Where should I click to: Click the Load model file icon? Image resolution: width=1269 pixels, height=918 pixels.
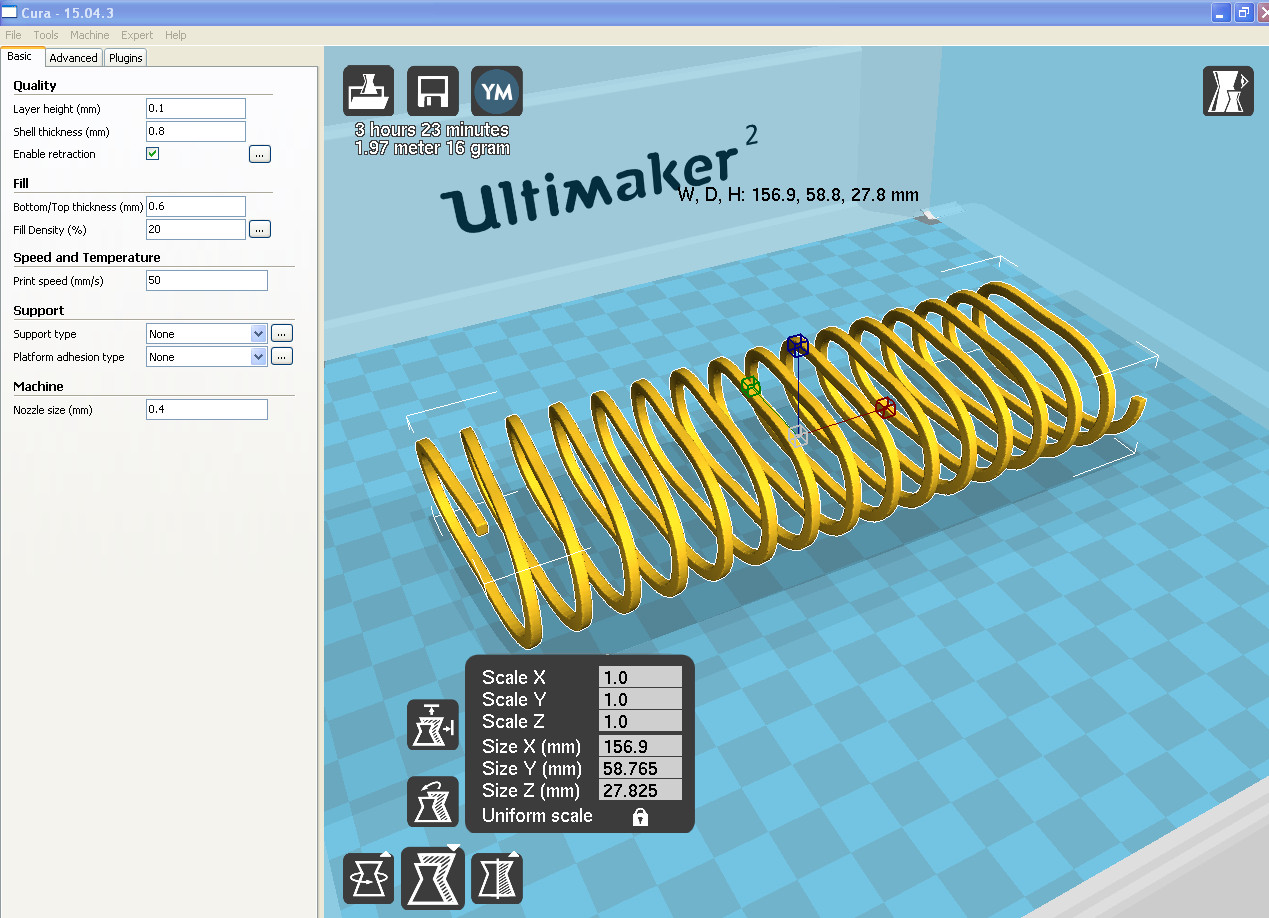368,90
